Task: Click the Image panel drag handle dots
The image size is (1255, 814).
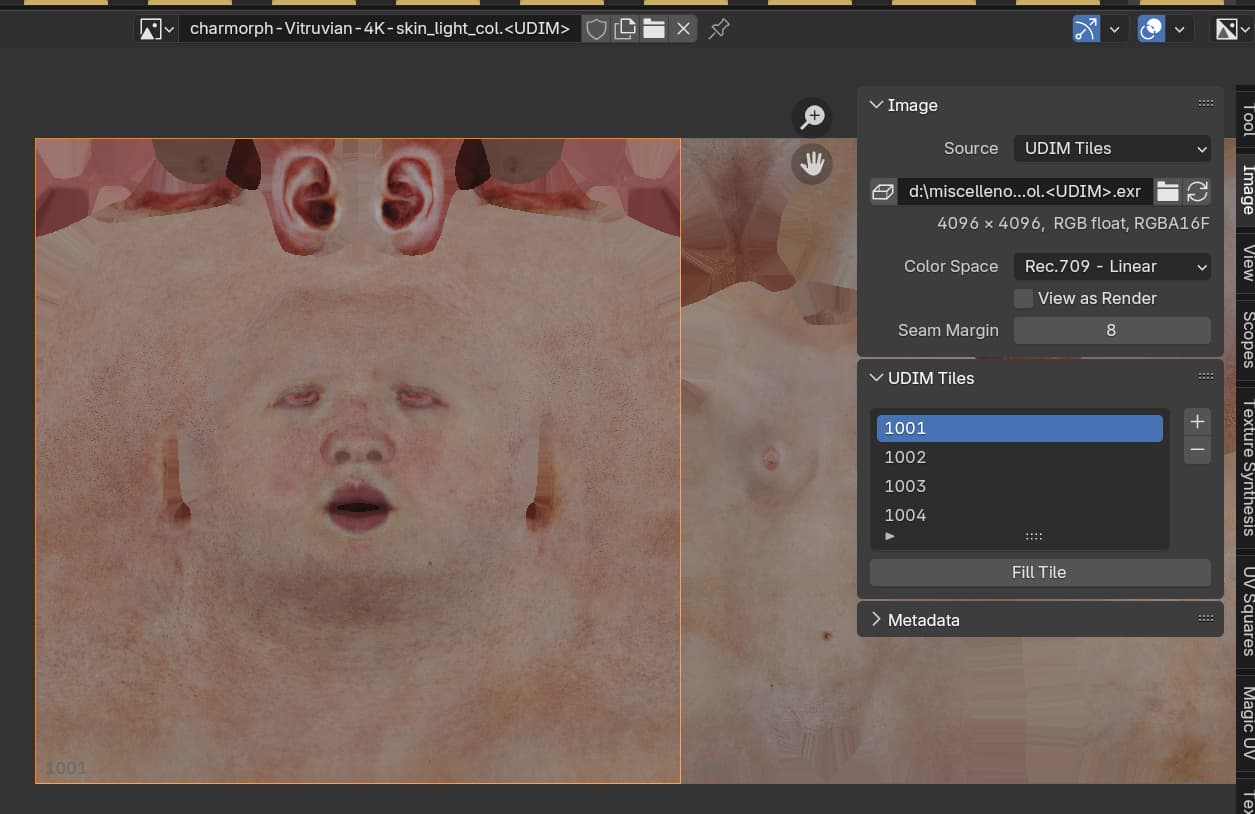Action: (1206, 104)
